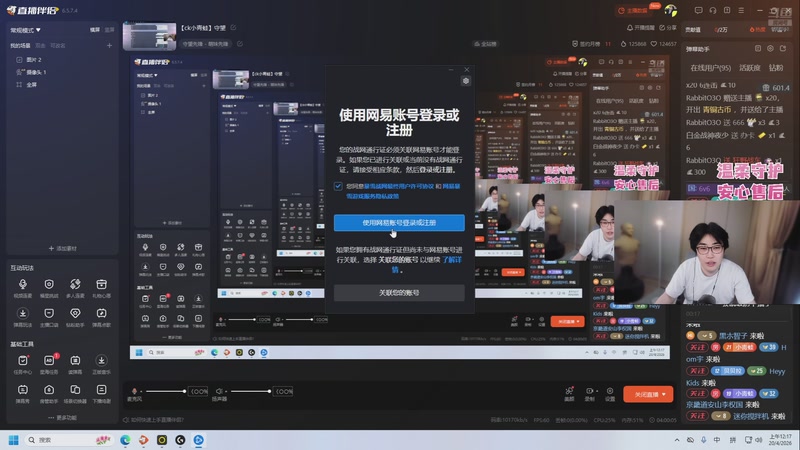Adjust the speaker volume slider

(x=251, y=391)
